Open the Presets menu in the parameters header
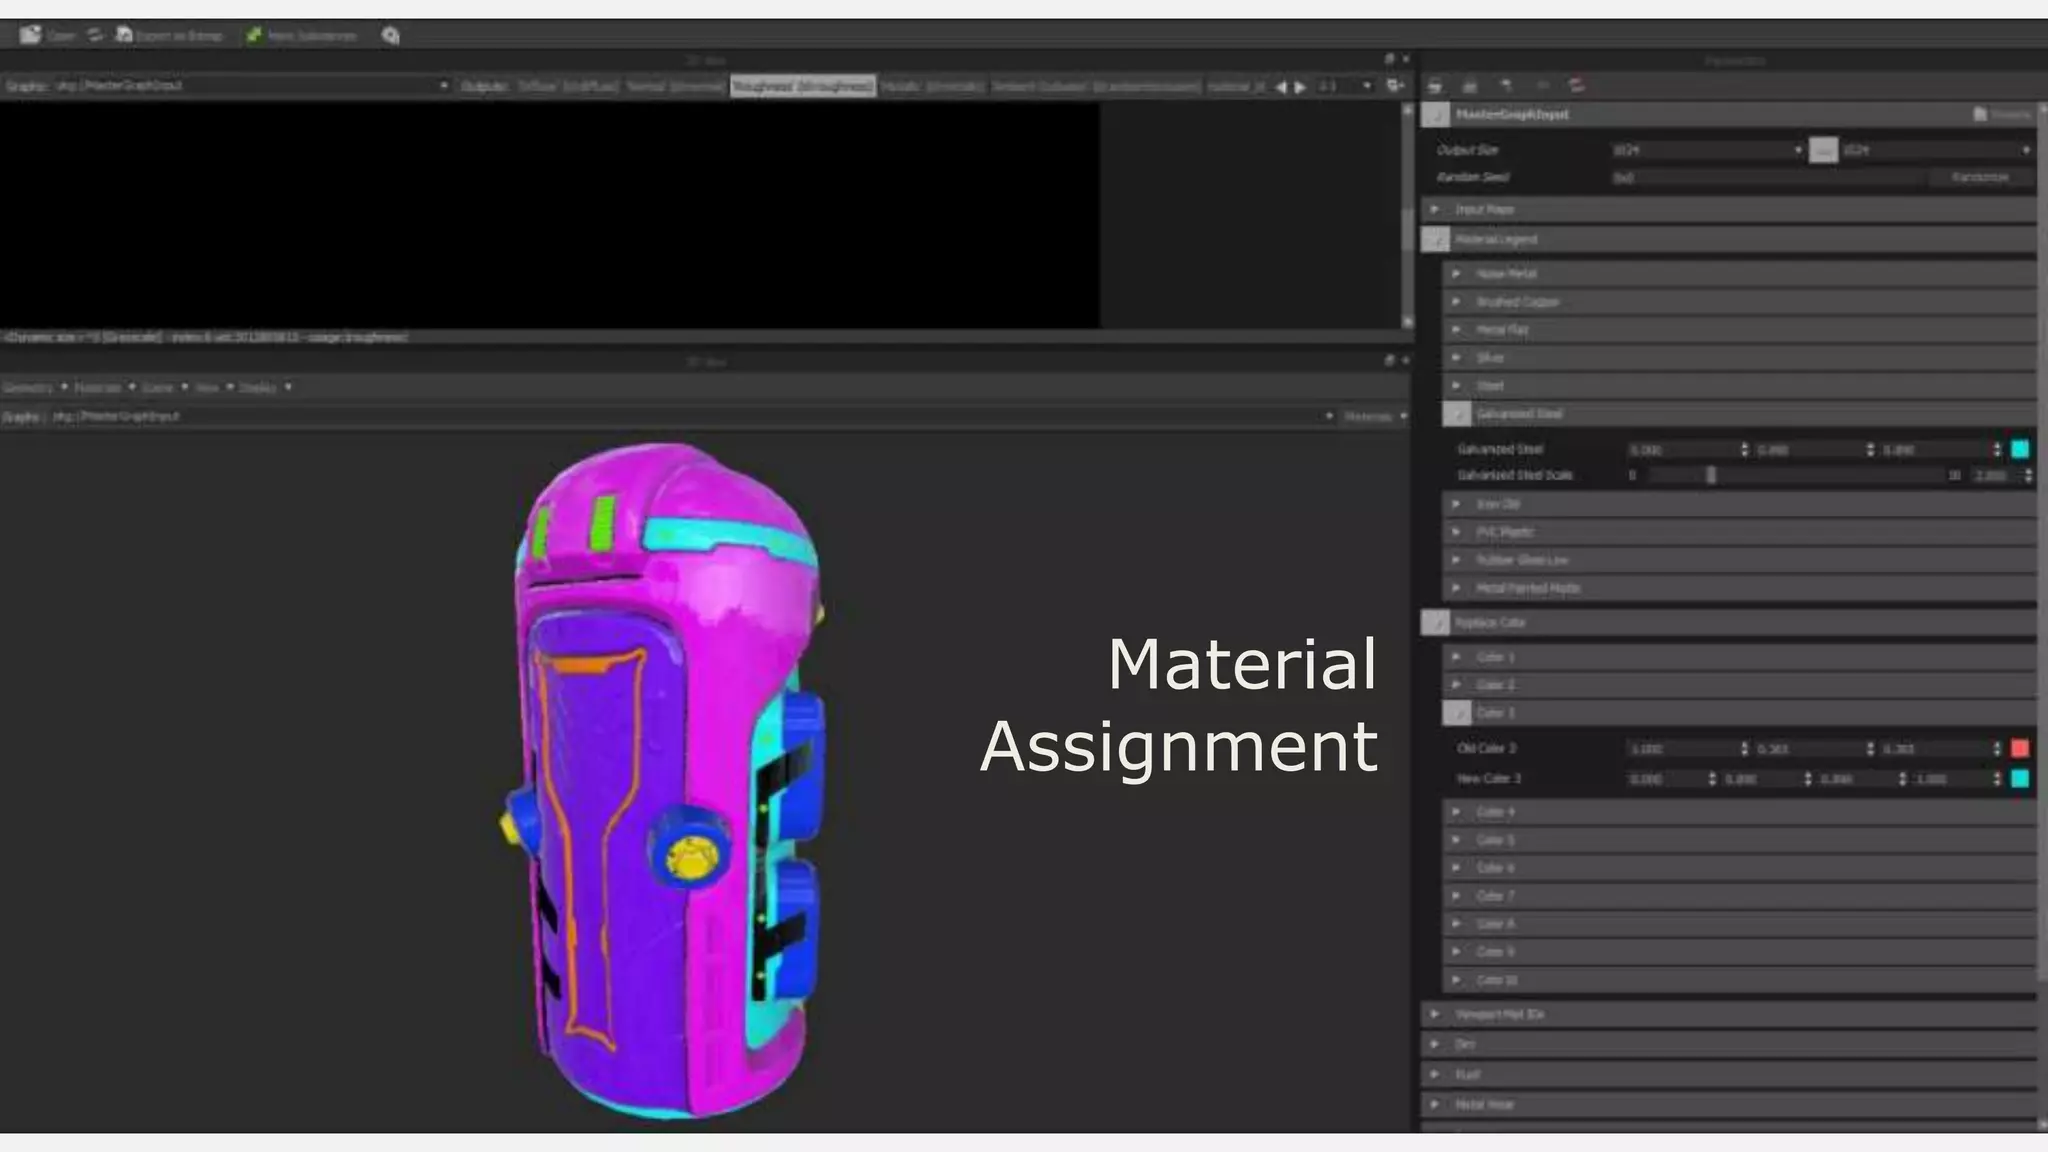This screenshot has width=2048, height=1152. click(2003, 114)
